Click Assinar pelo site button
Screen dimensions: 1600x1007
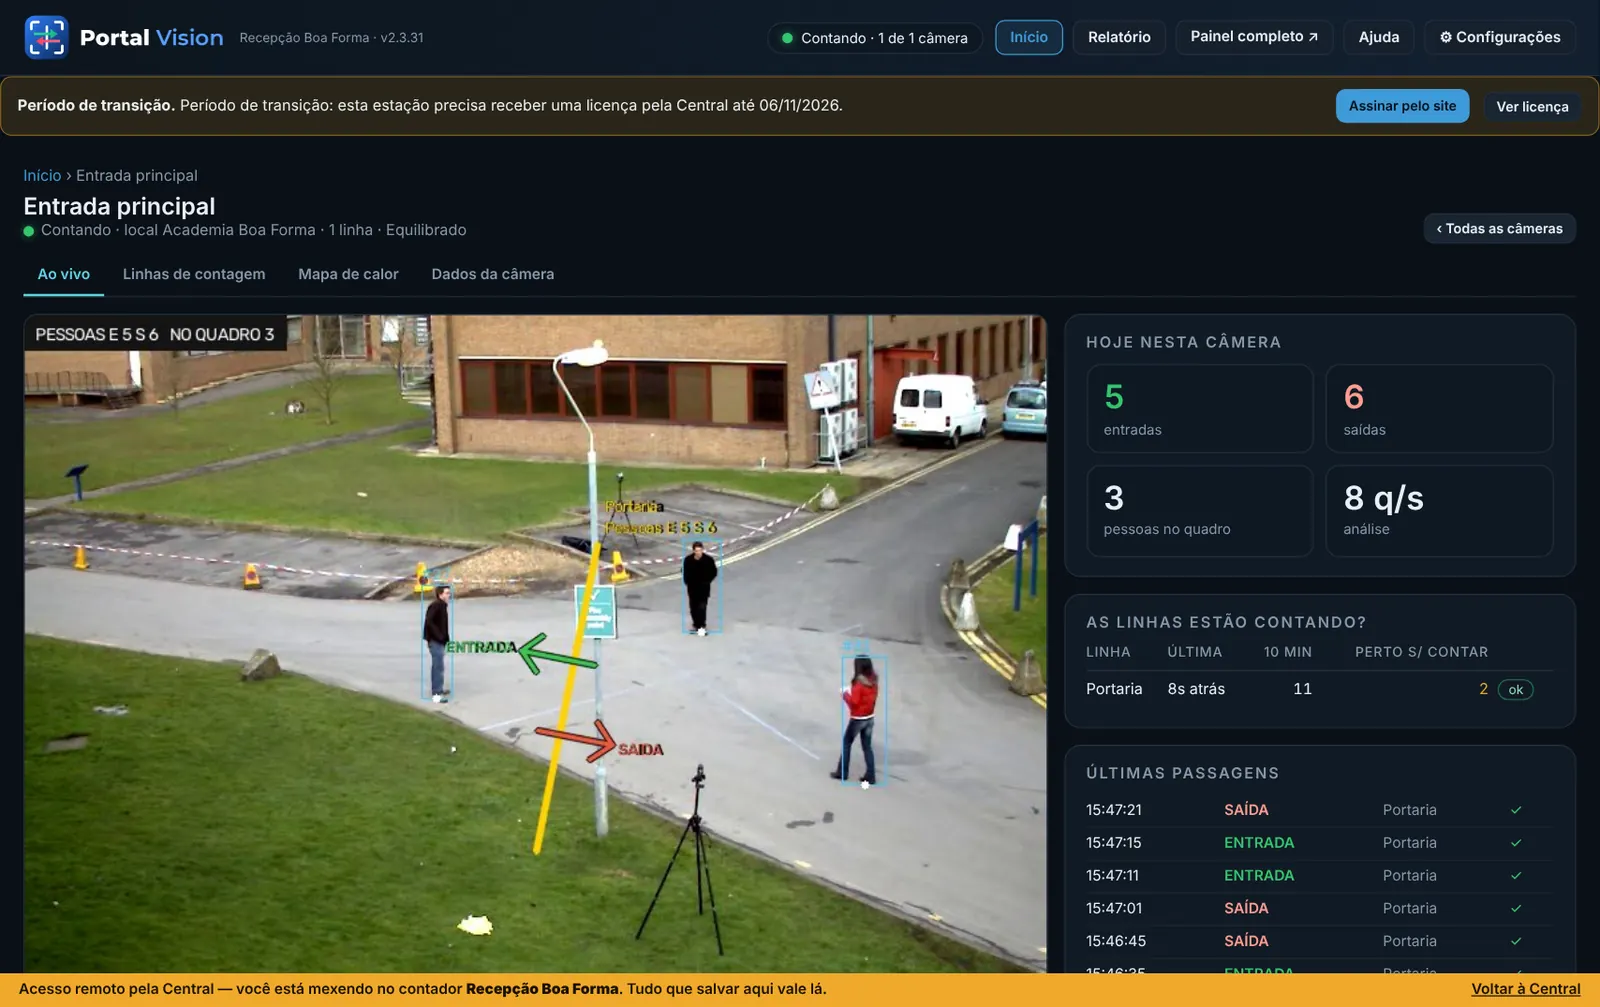[x=1402, y=106]
